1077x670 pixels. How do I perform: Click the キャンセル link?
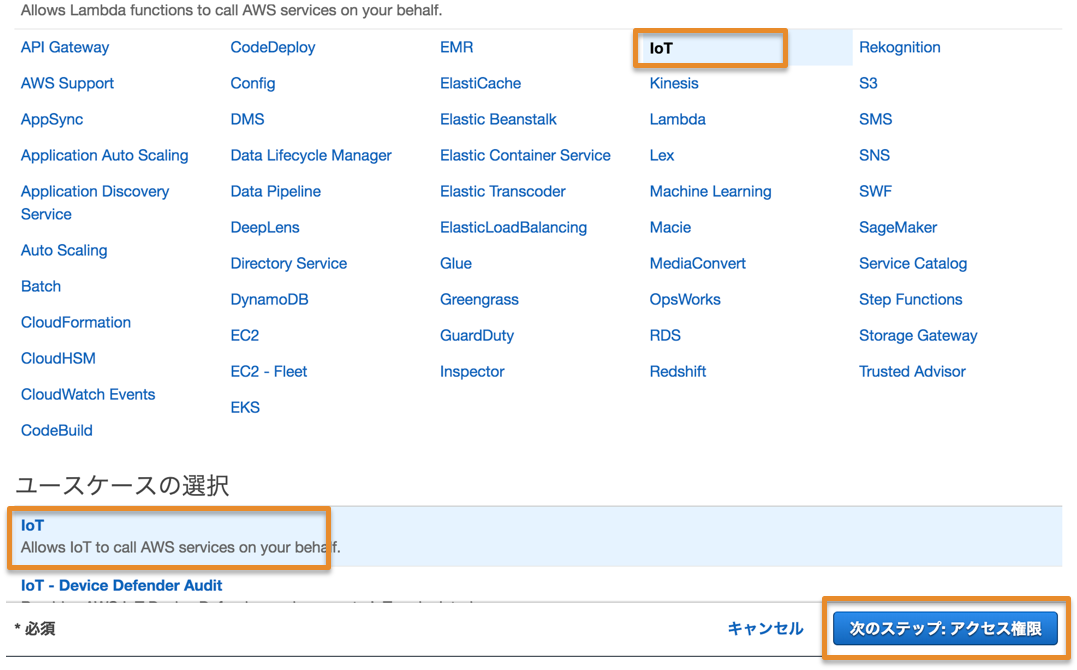tap(765, 629)
